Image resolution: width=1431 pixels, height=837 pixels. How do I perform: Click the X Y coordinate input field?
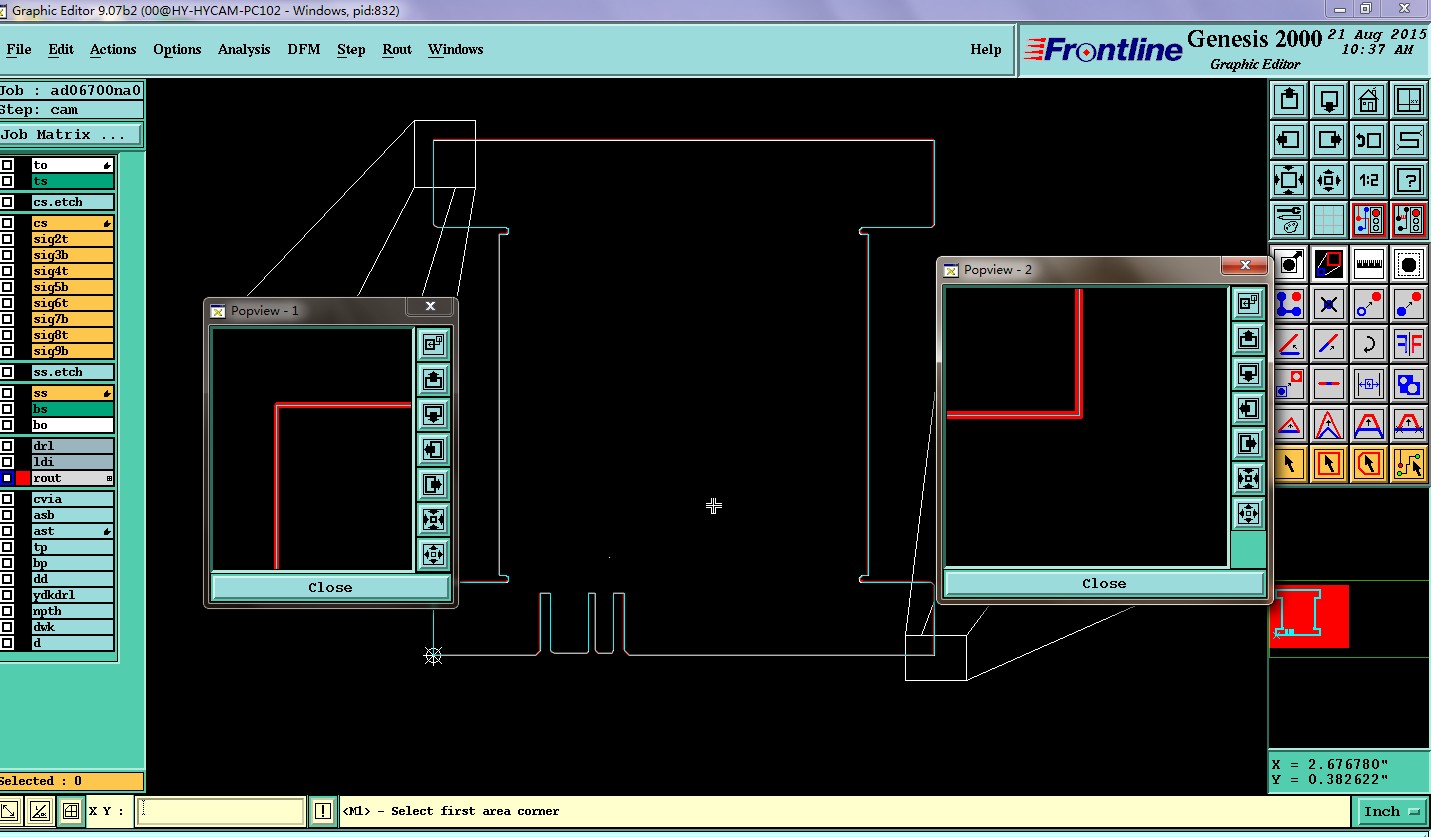pyautogui.click(x=221, y=811)
